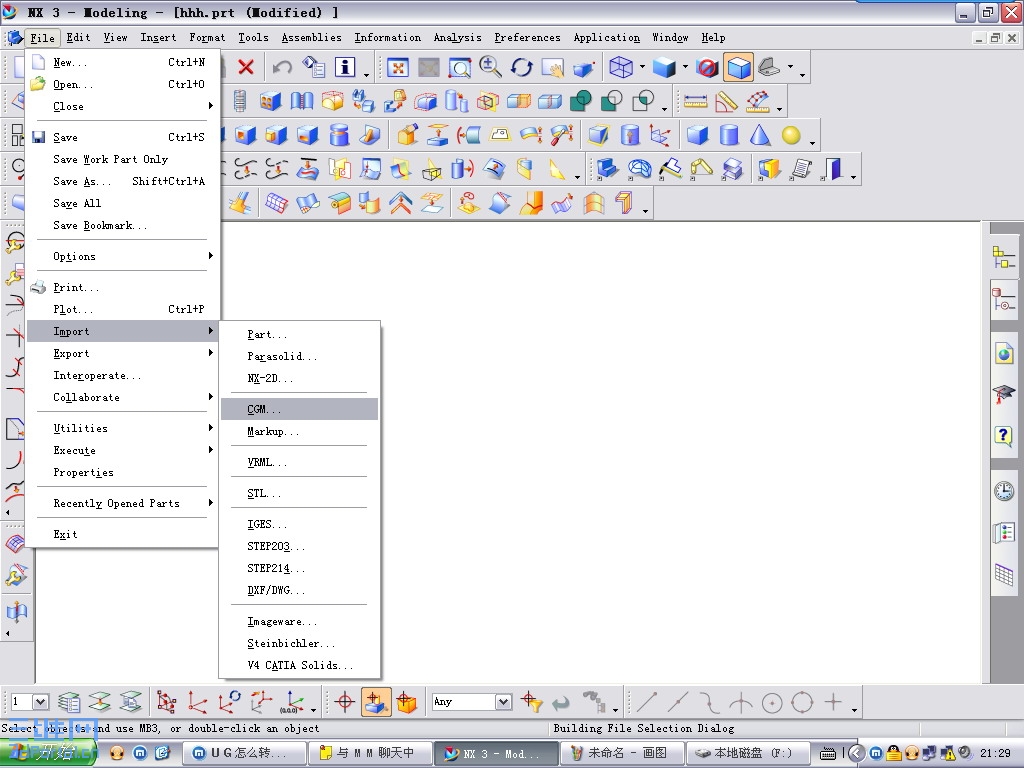Click the selection filter funnel icon
The width and height of the screenshot is (1024, 768).
point(531,702)
